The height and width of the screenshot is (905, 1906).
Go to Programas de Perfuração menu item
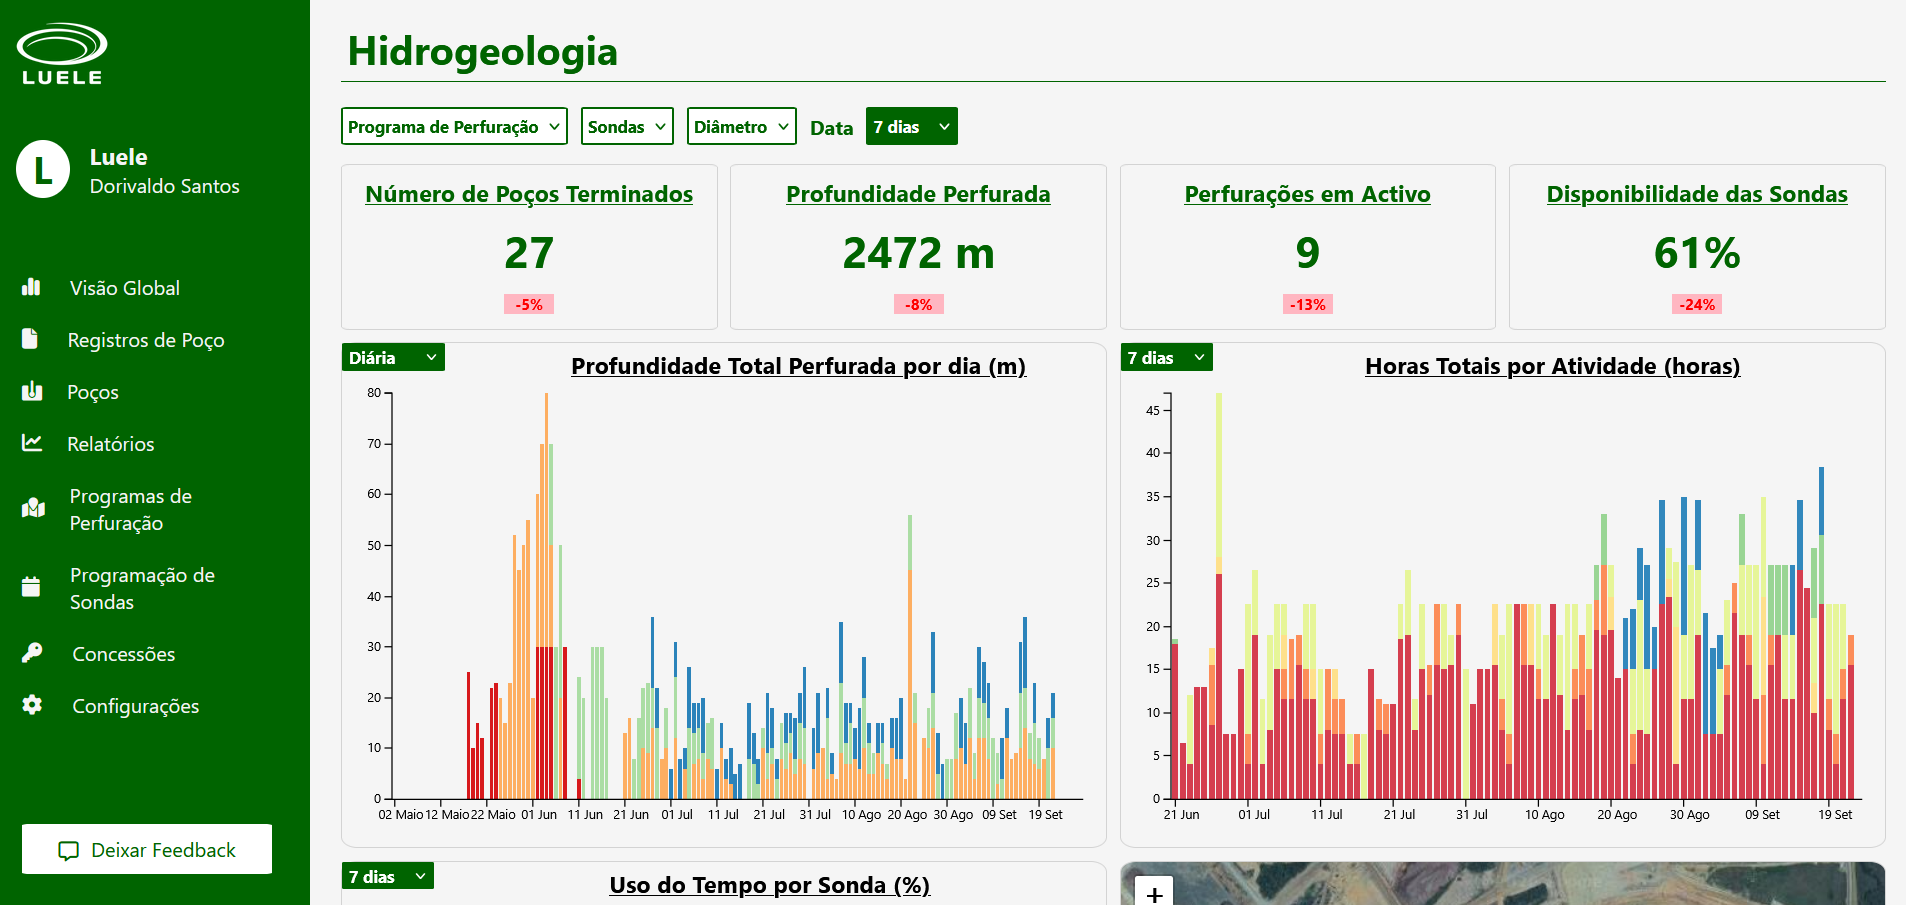click(x=130, y=509)
